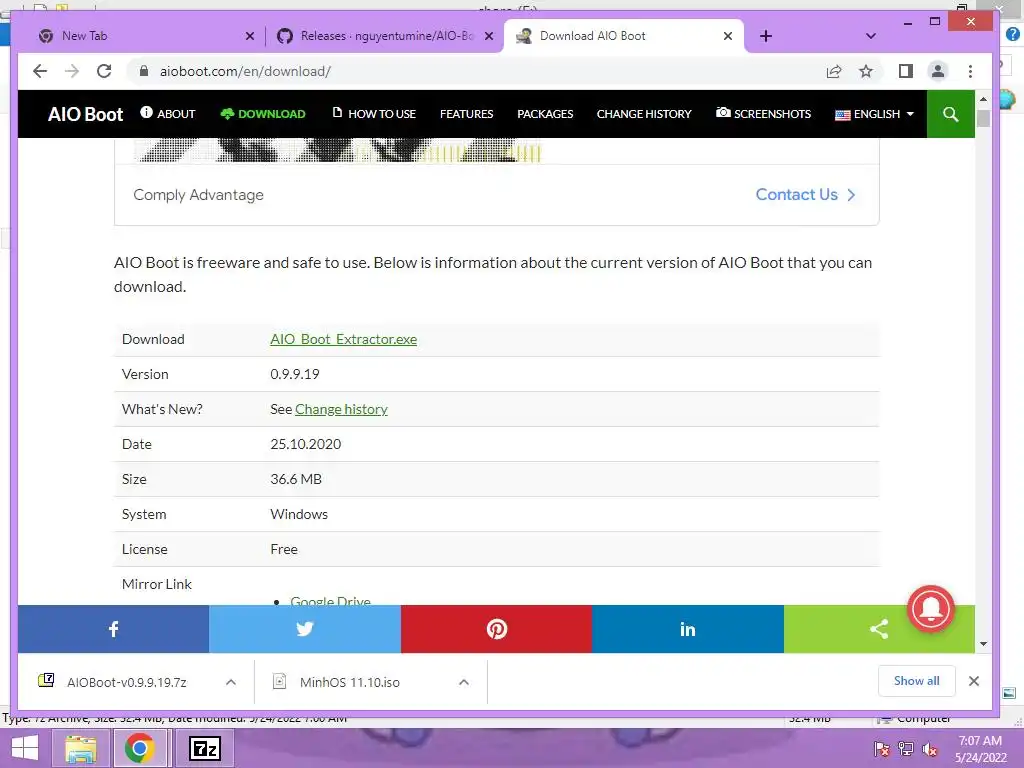Viewport: 1024px width, 768px height.
Task: Open the CHANGE HISTORY menu item
Action: [x=644, y=114]
